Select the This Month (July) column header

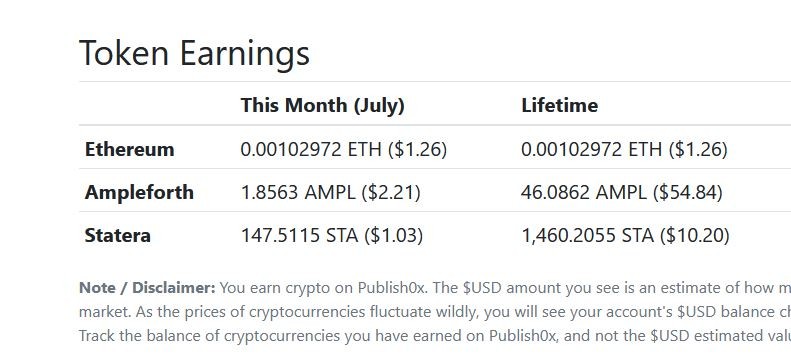tap(322, 105)
